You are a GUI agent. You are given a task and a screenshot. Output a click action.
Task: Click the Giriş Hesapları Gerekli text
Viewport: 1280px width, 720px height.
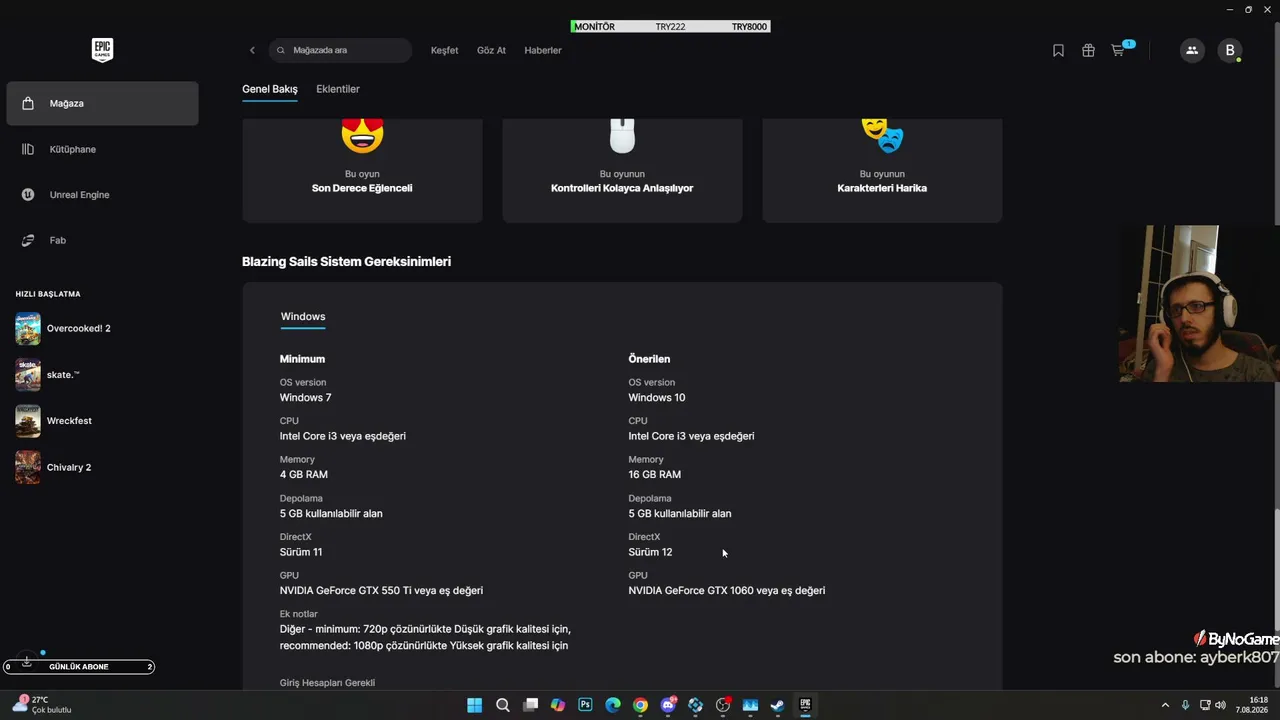pos(327,683)
